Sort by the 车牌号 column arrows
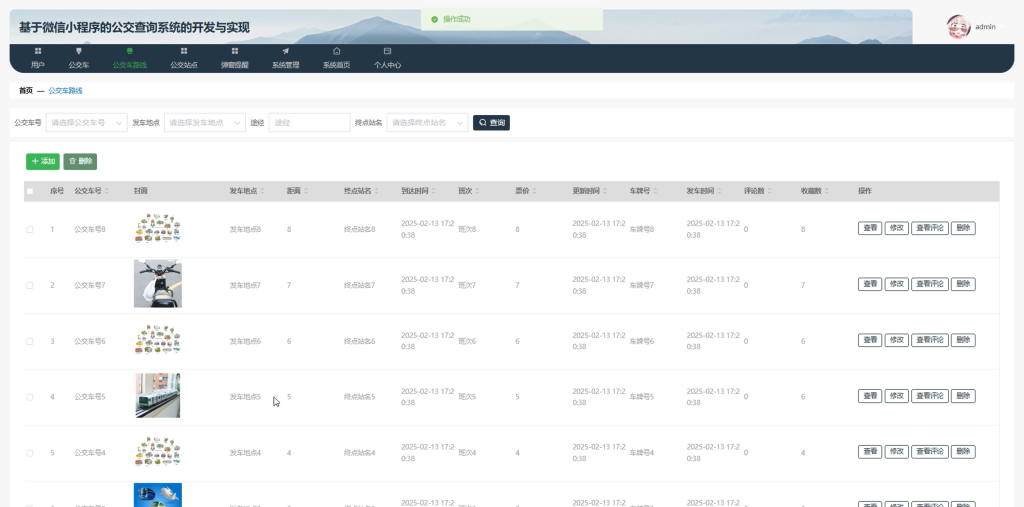This screenshot has height=507, width=1024. pyautogui.click(x=655, y=191)
